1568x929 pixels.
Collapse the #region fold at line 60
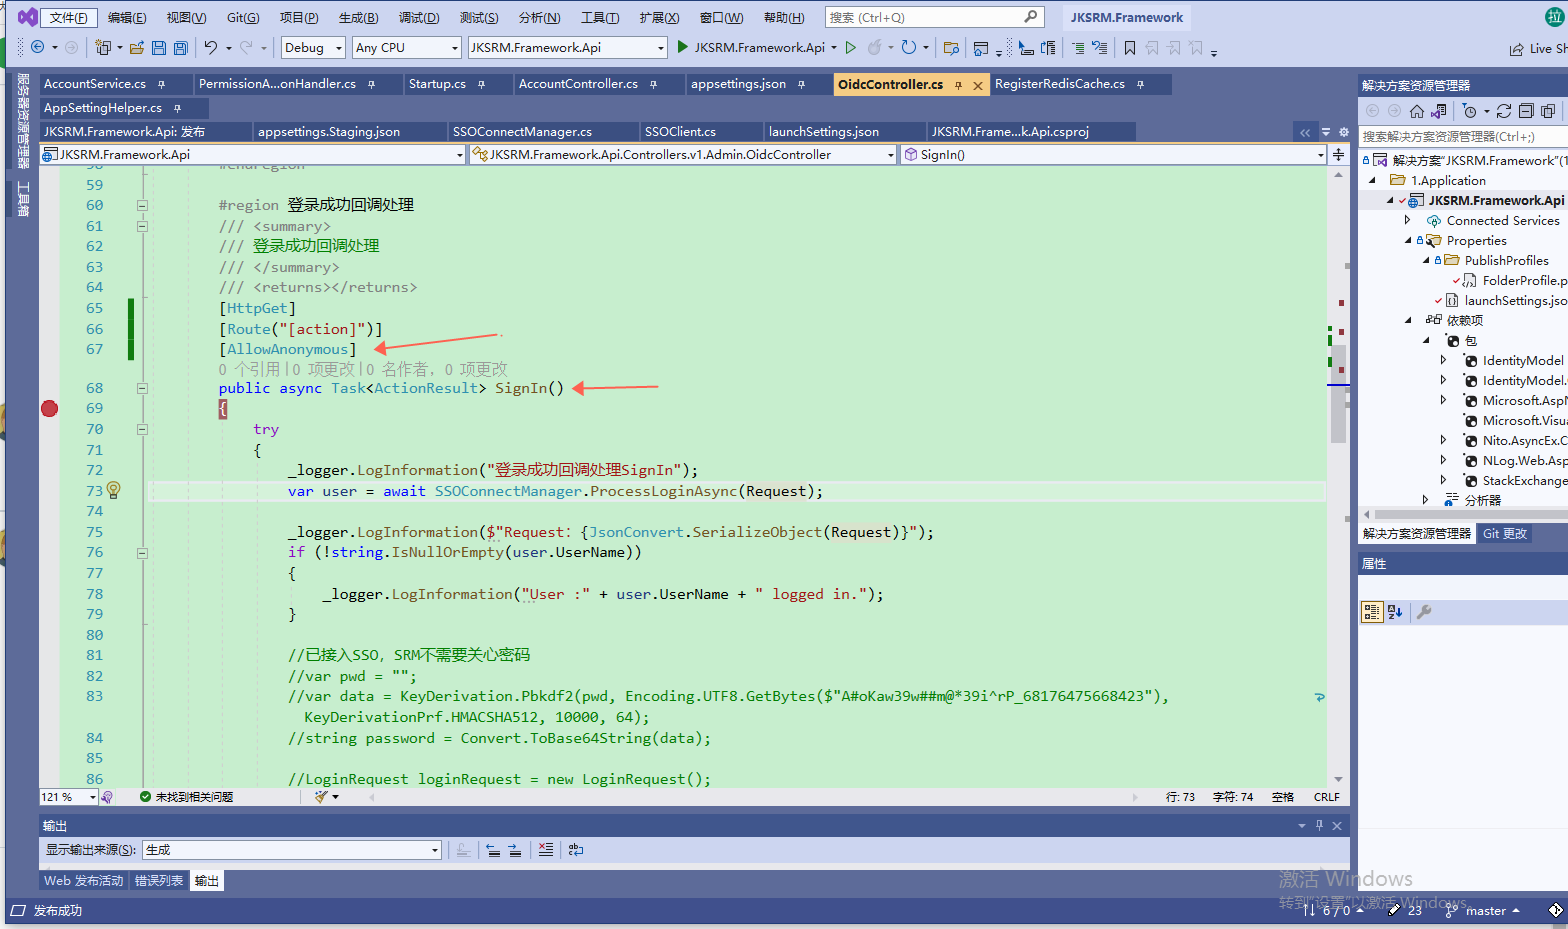(142, 205)
